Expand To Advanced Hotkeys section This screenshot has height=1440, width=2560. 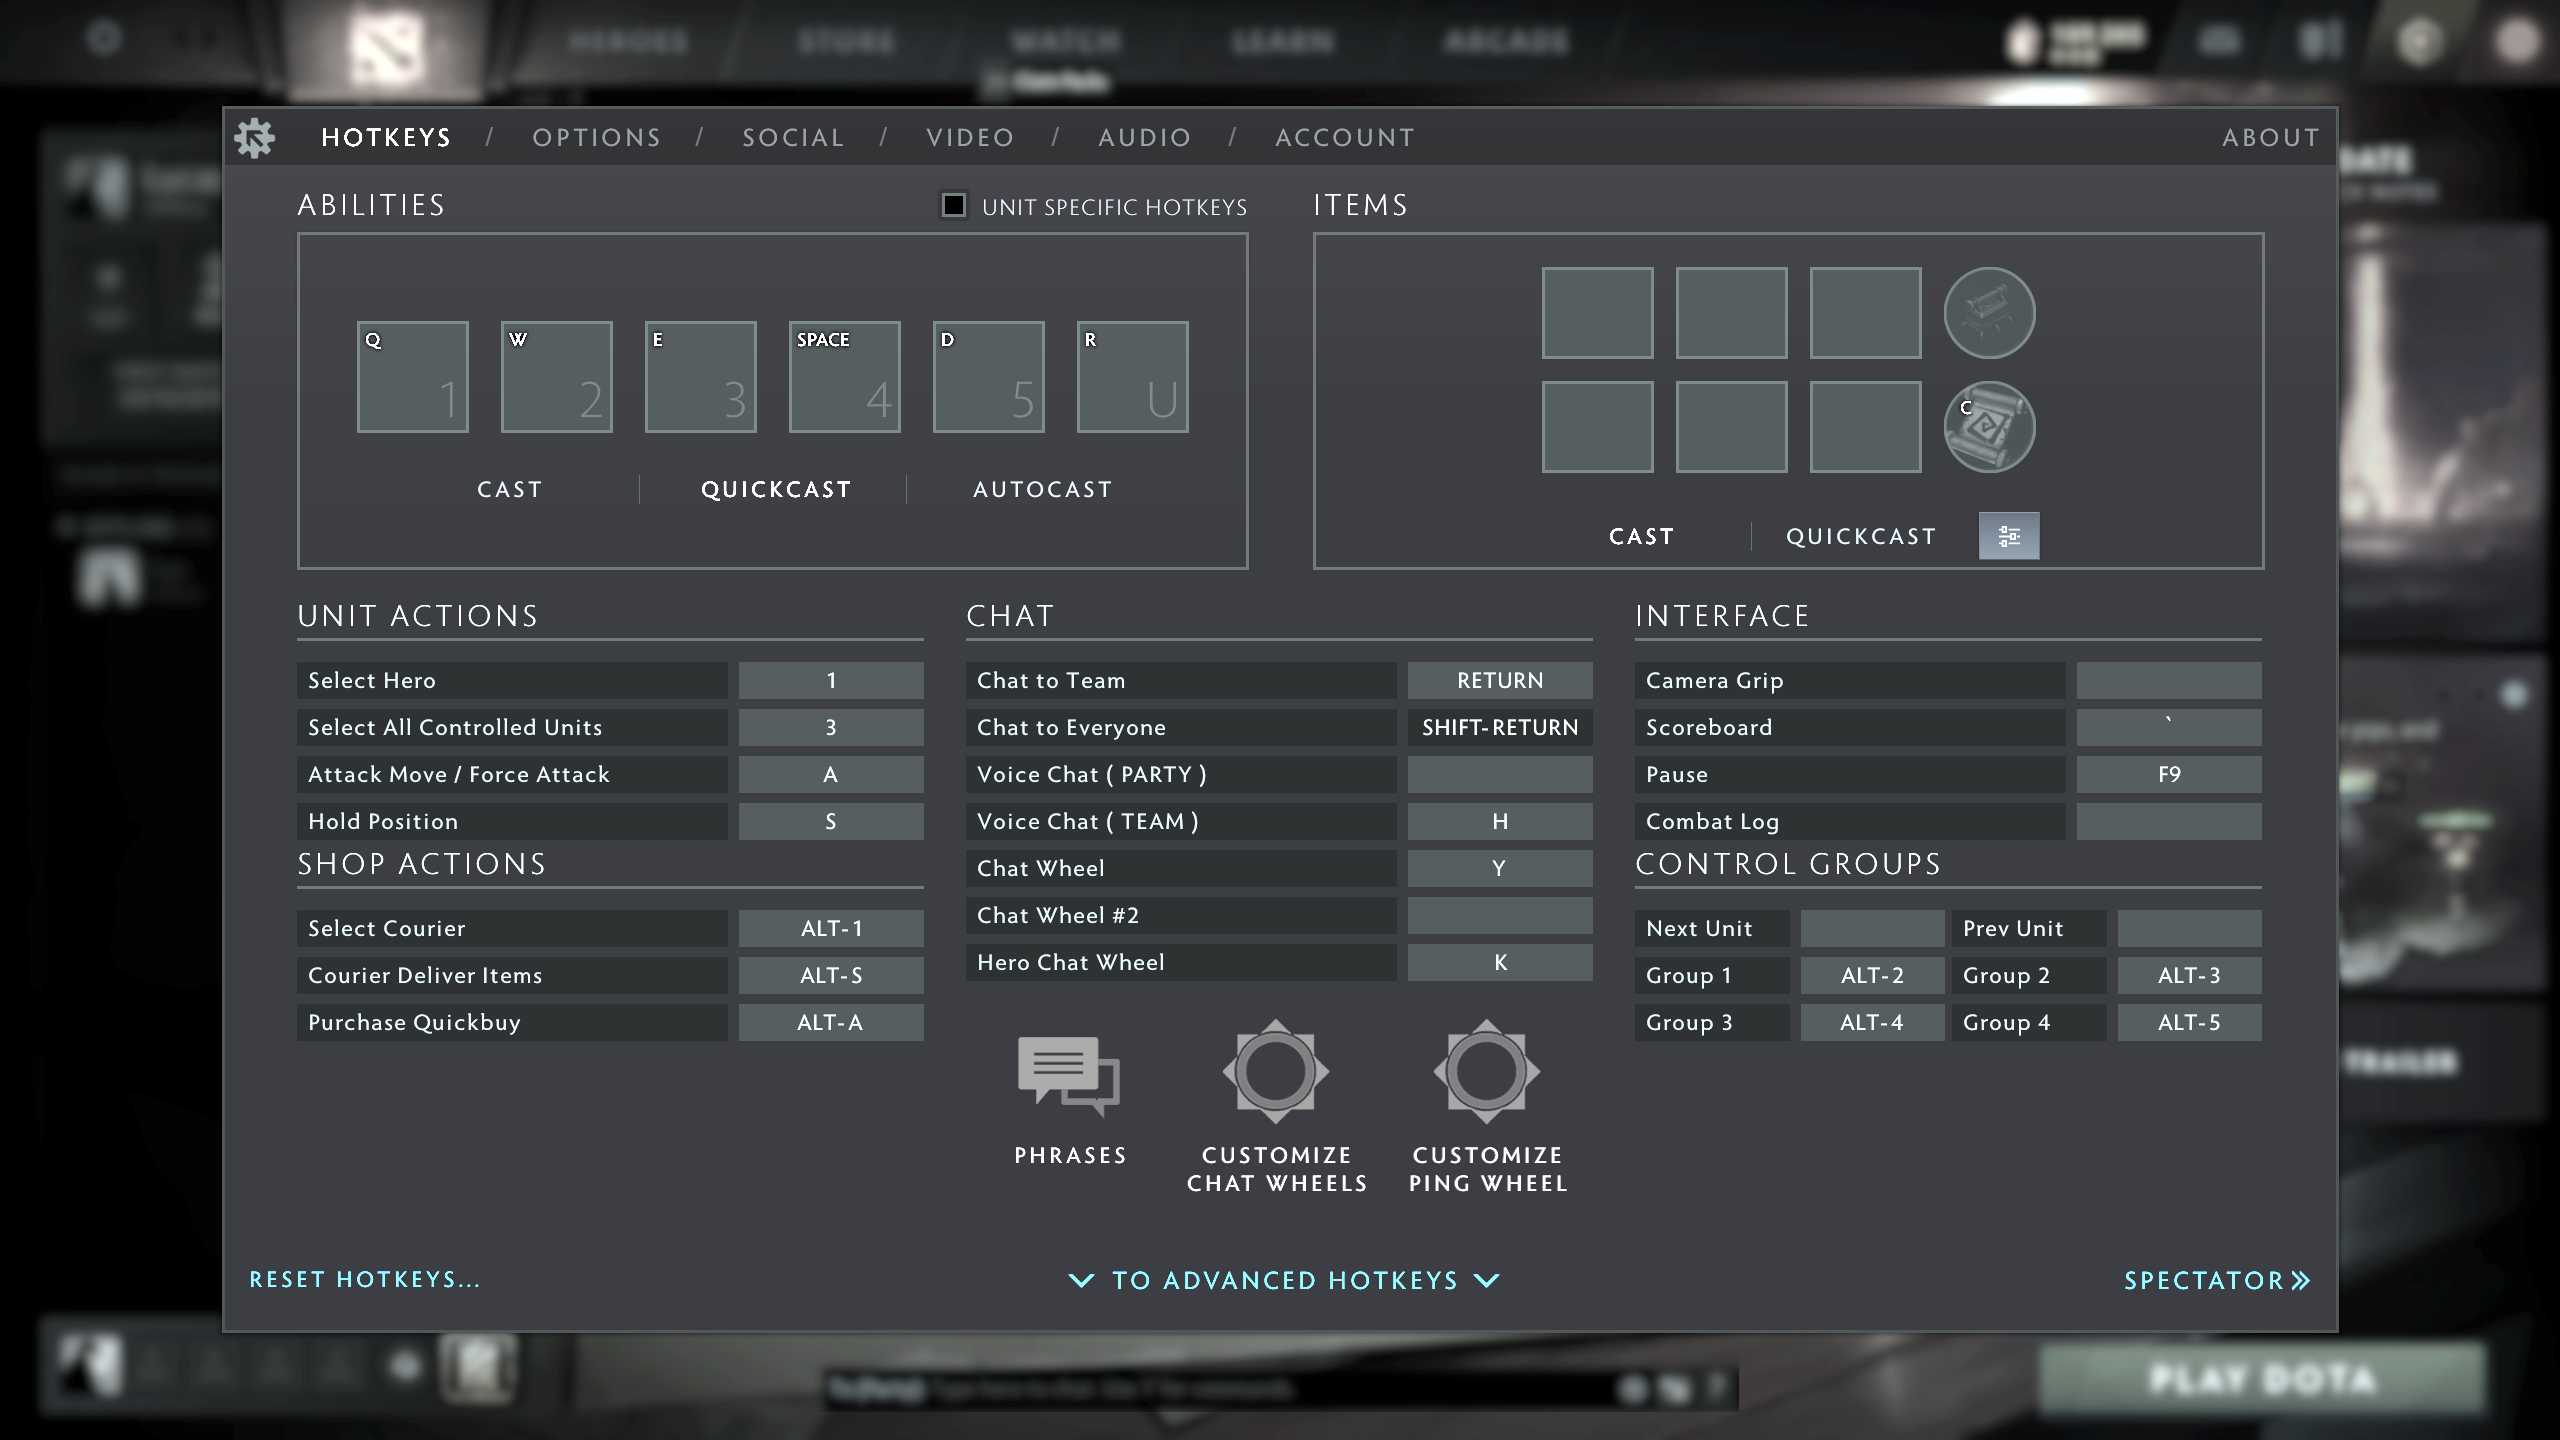1283,1280
